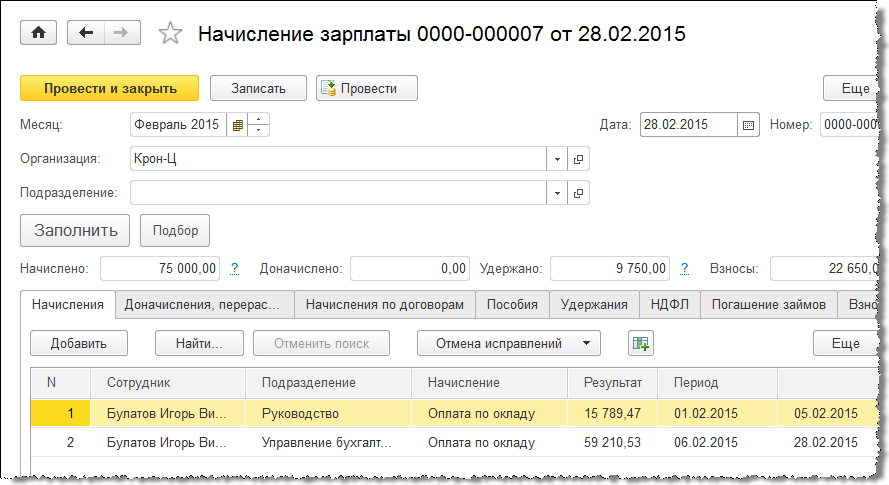The image size is (889, 485).
Task: Click the open icon beside Подразделение field
Action: click(x=578, y=193)
